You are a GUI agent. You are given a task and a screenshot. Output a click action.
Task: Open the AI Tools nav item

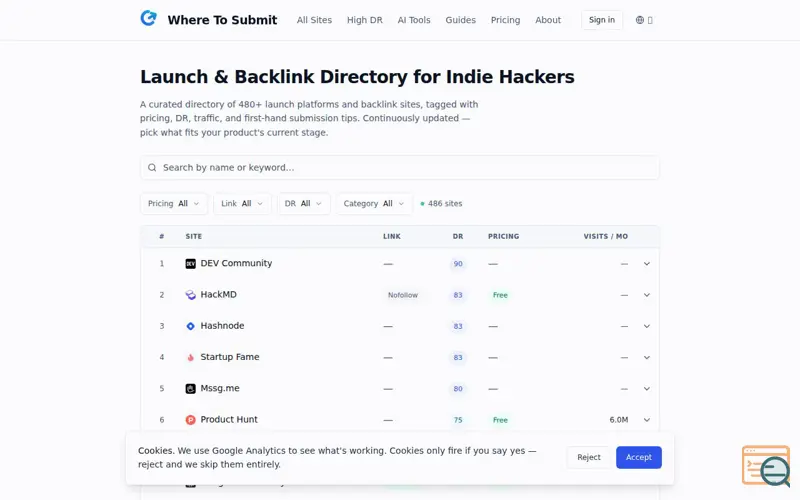tap(414, 20)
